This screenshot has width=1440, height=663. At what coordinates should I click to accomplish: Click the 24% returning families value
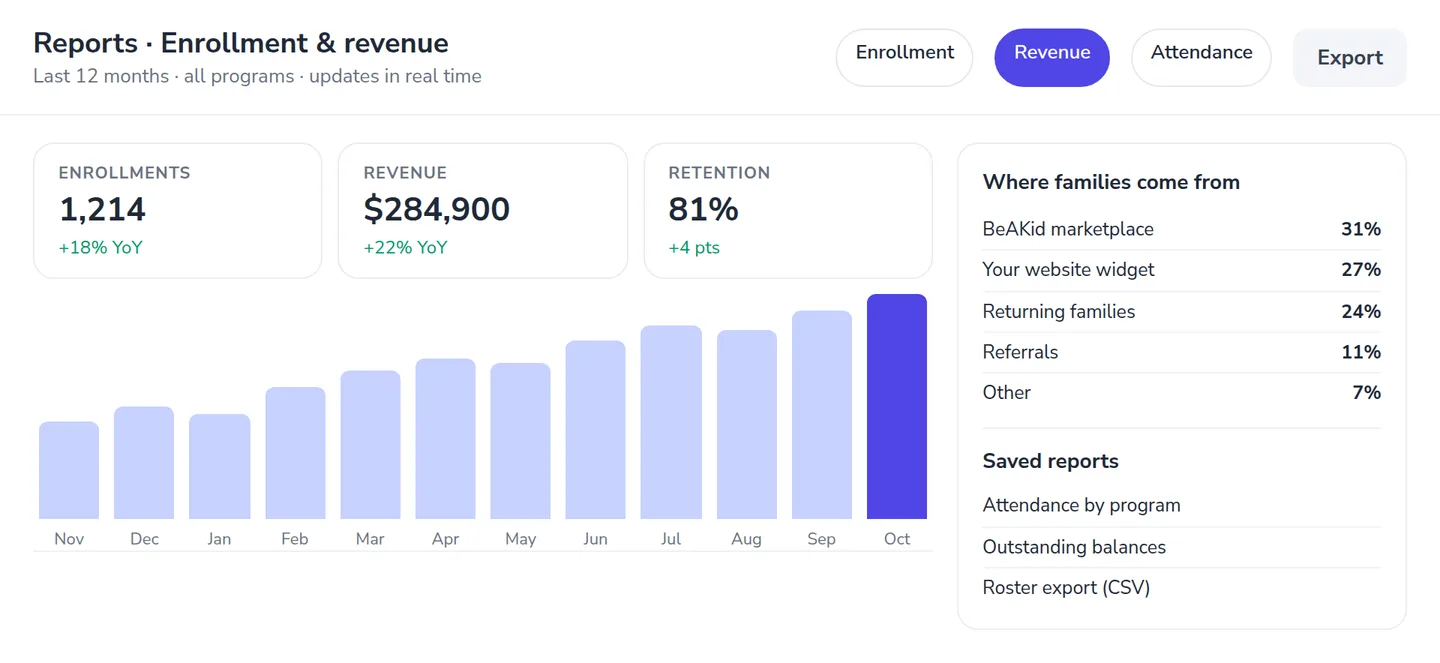(x=1361, y=312)
